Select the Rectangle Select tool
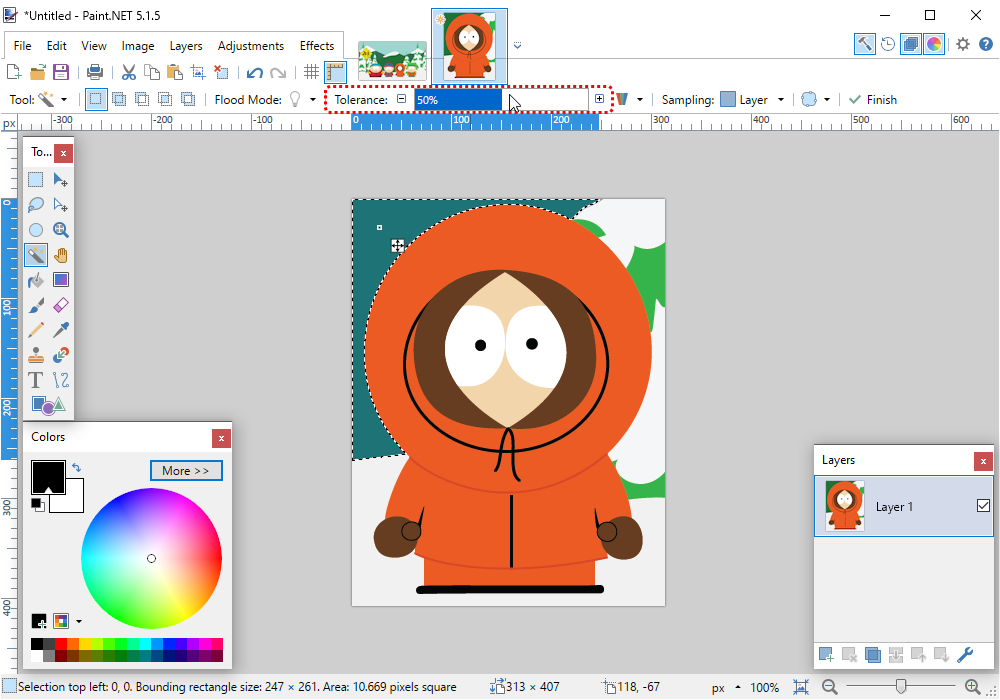The image size is (1000, 700). tap(36, 180)
